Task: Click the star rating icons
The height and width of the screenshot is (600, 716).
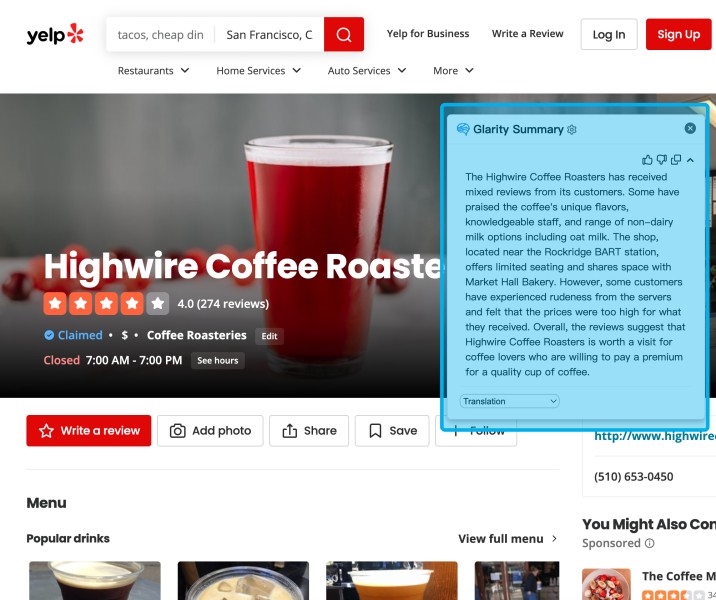Action: [x=106, y=303]
